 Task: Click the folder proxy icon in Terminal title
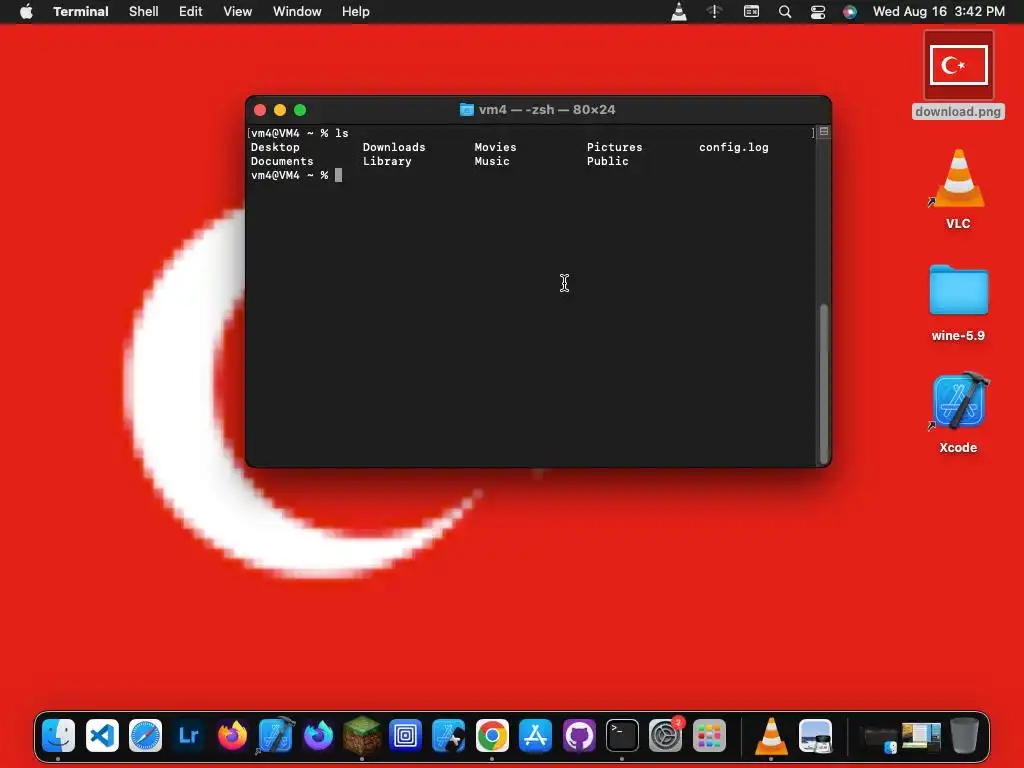click(x=466, y=110)
